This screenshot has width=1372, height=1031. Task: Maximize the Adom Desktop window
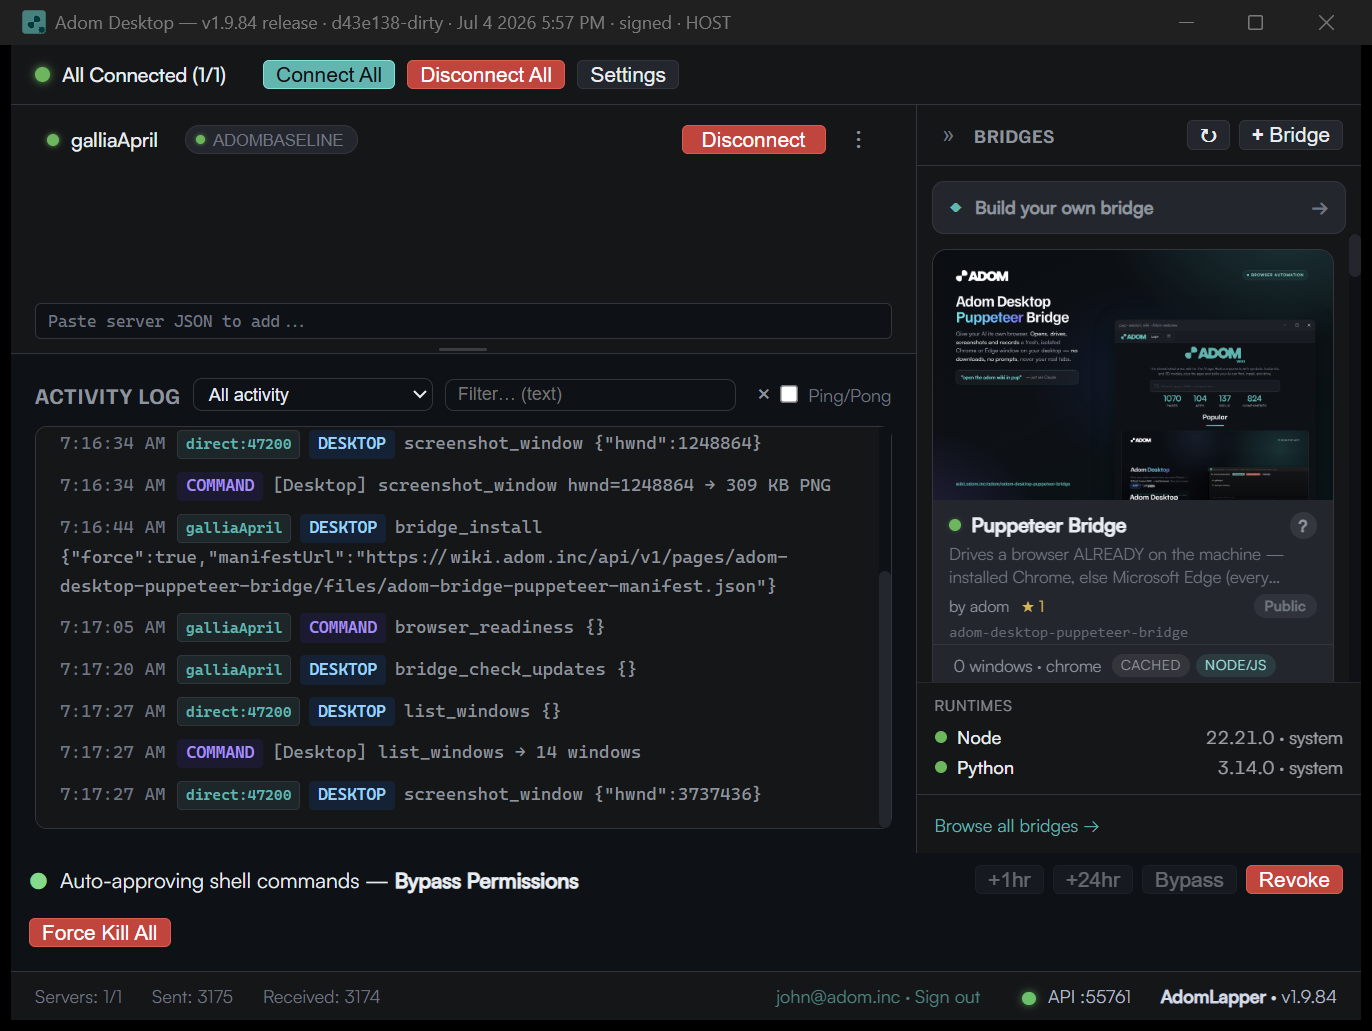coord(1256,22)
